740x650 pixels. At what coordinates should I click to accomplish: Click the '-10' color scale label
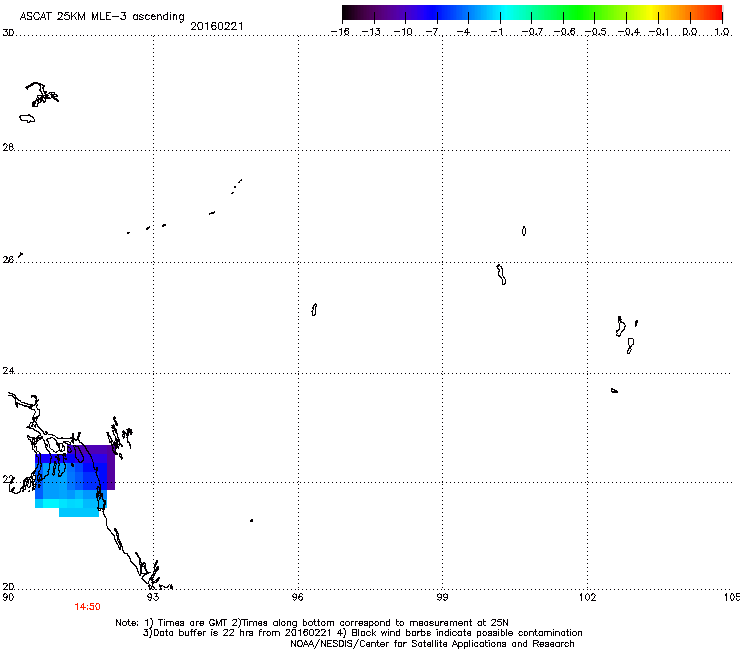point(403,32)
